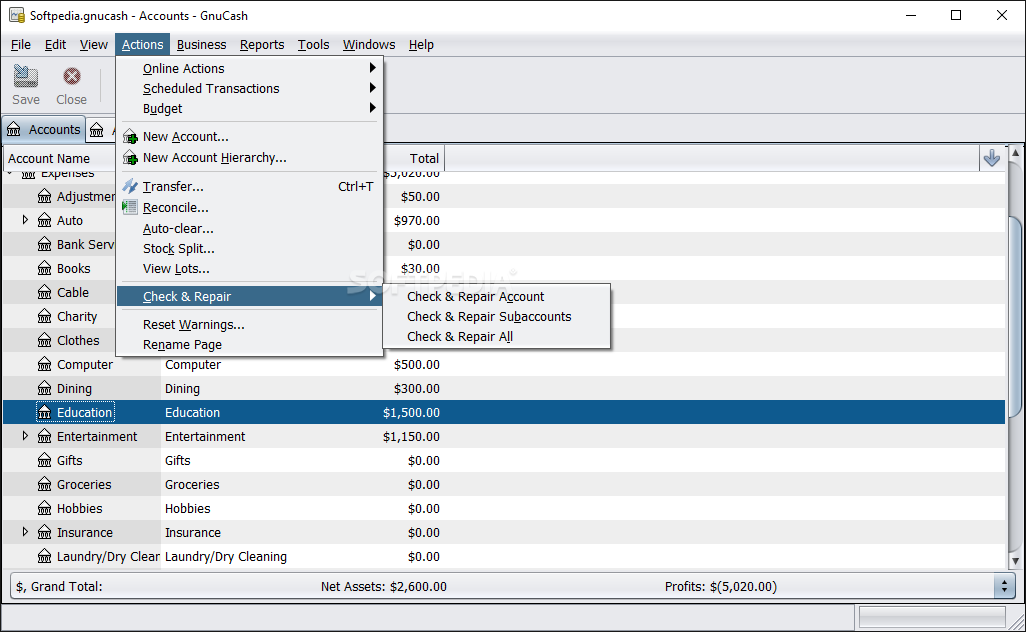The width and height of the screenshot is (1026, 632).
Task: Choose Check & Repair All
Action: click(x=497, y=337)
